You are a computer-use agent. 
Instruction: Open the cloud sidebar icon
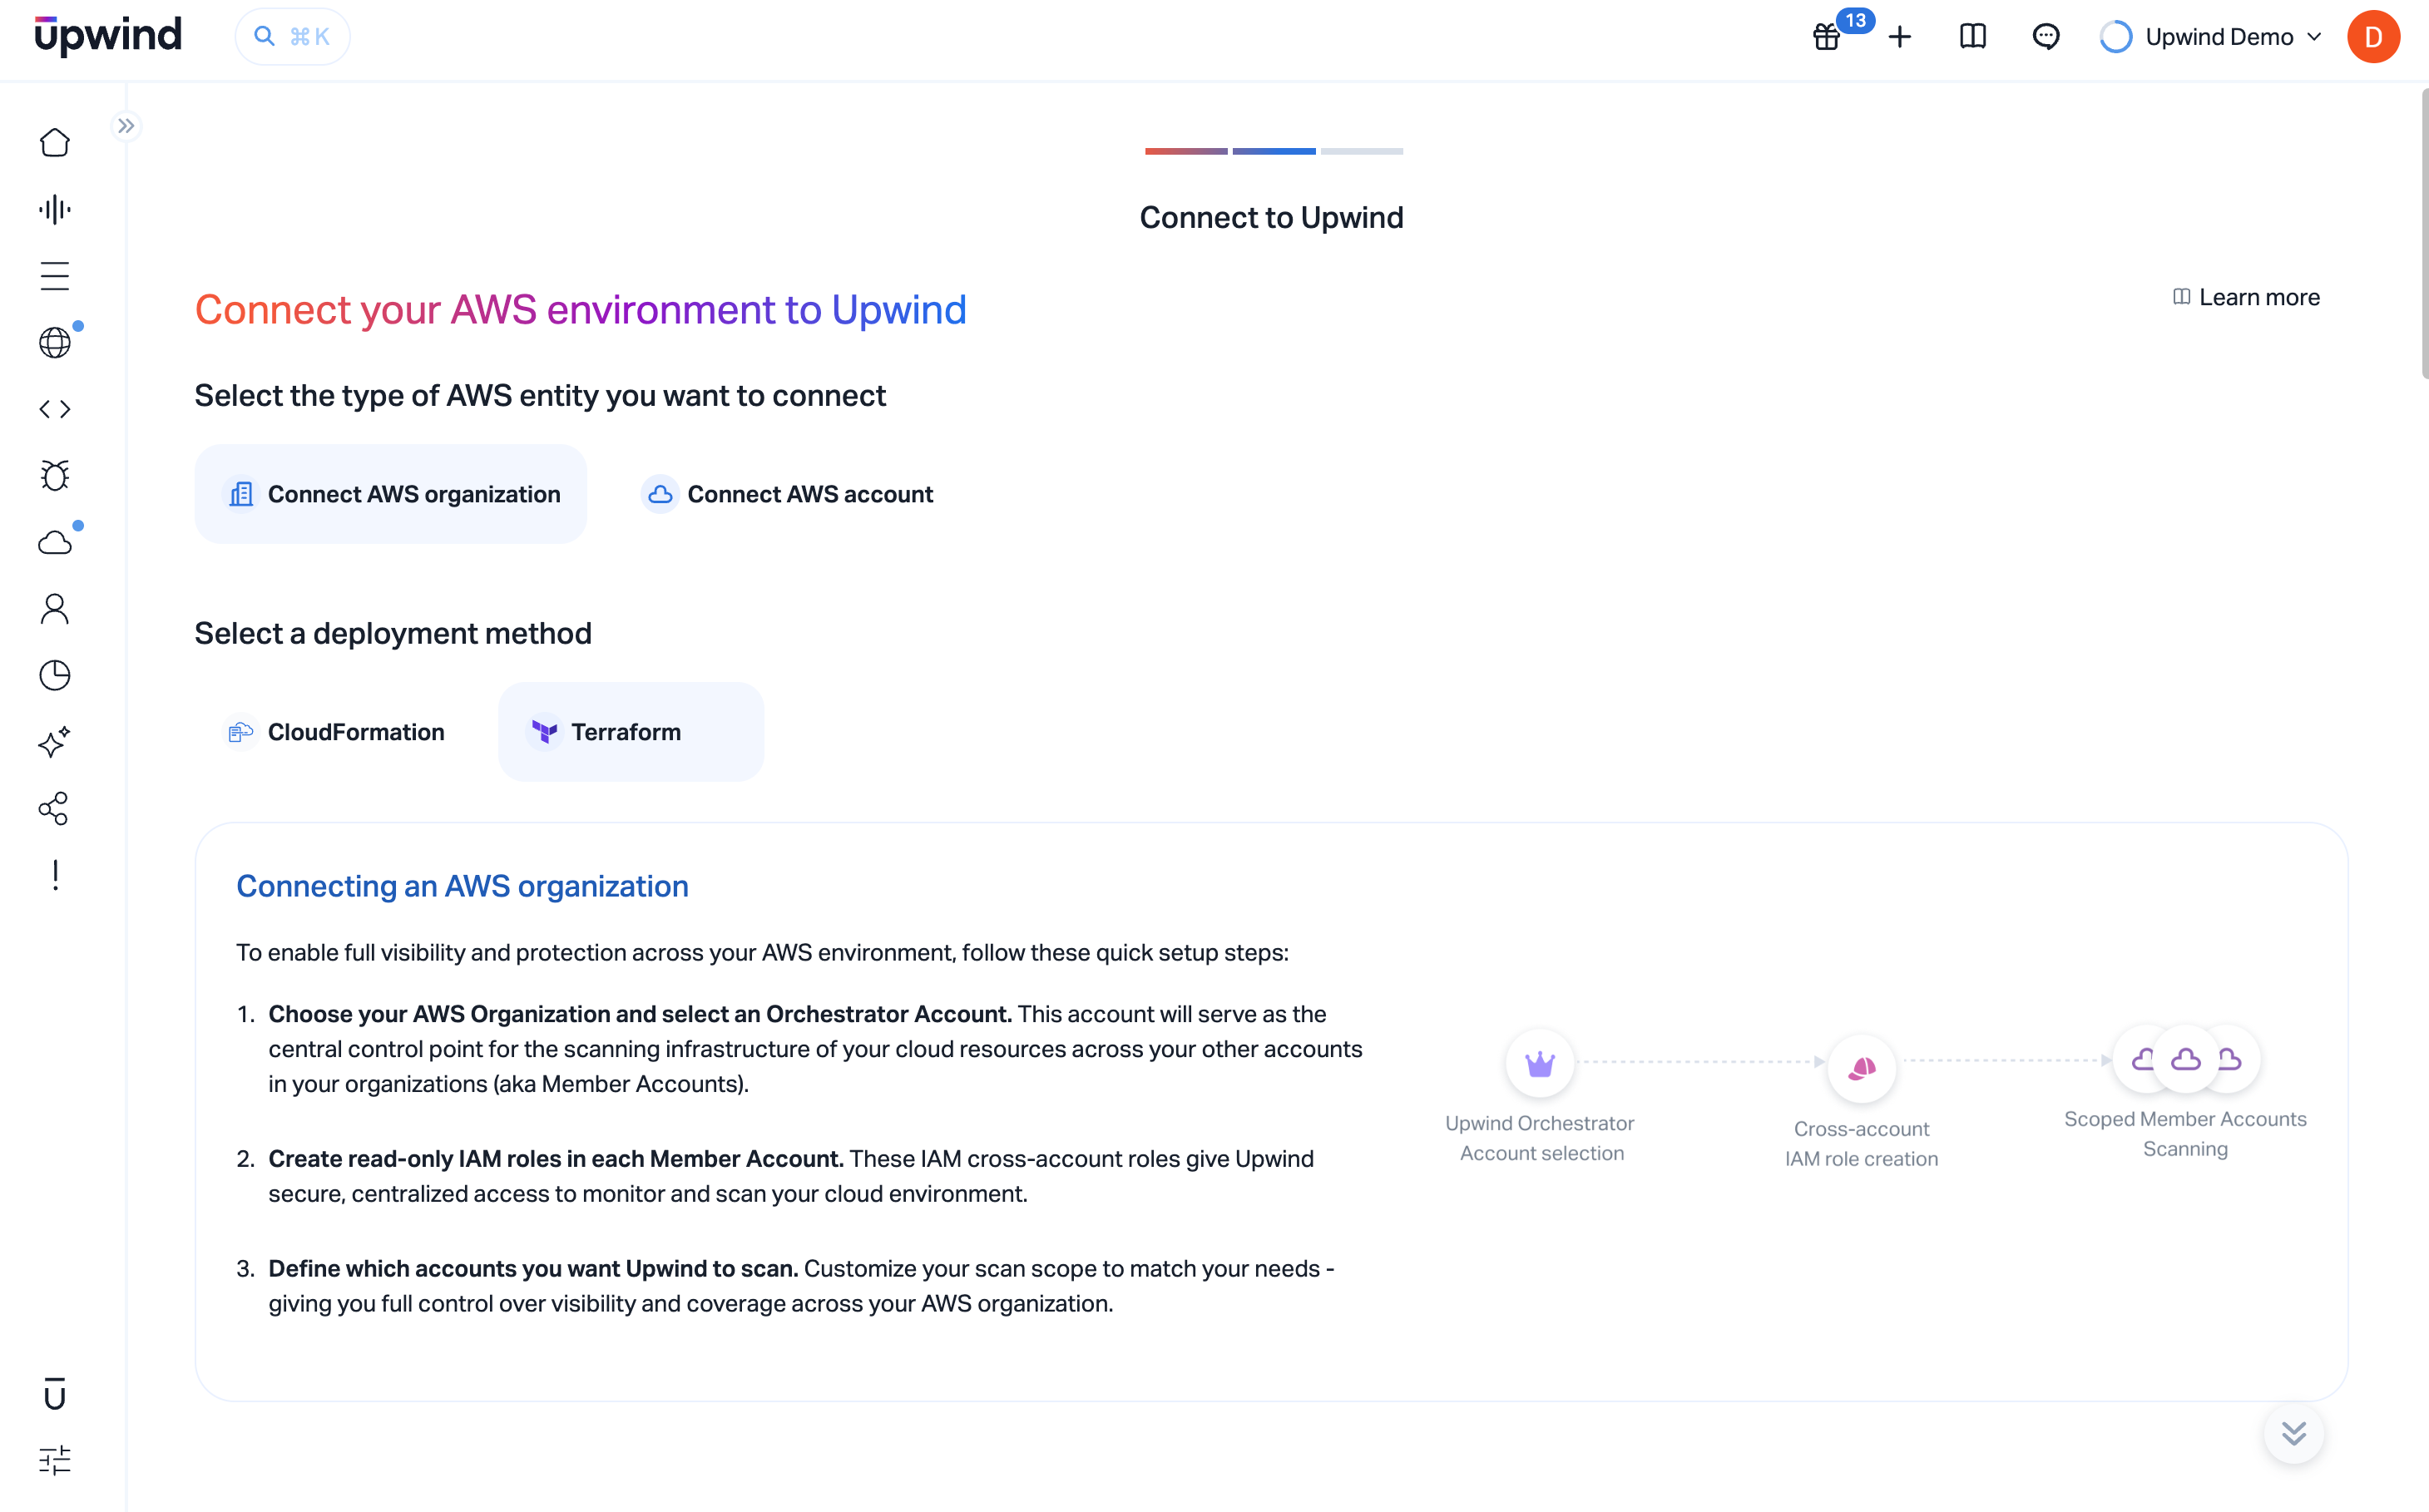coord(55,542)
